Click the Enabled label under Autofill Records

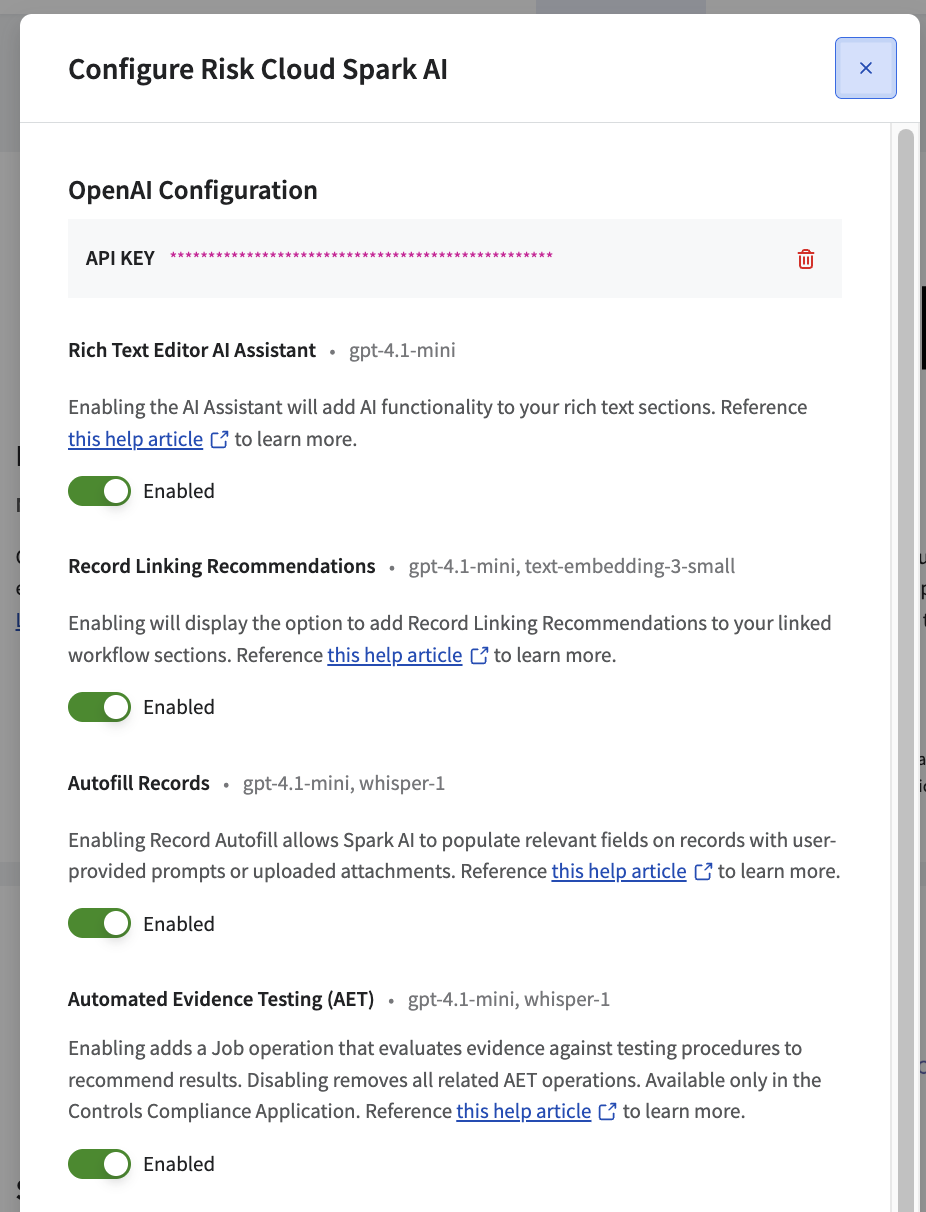point(179,924)
